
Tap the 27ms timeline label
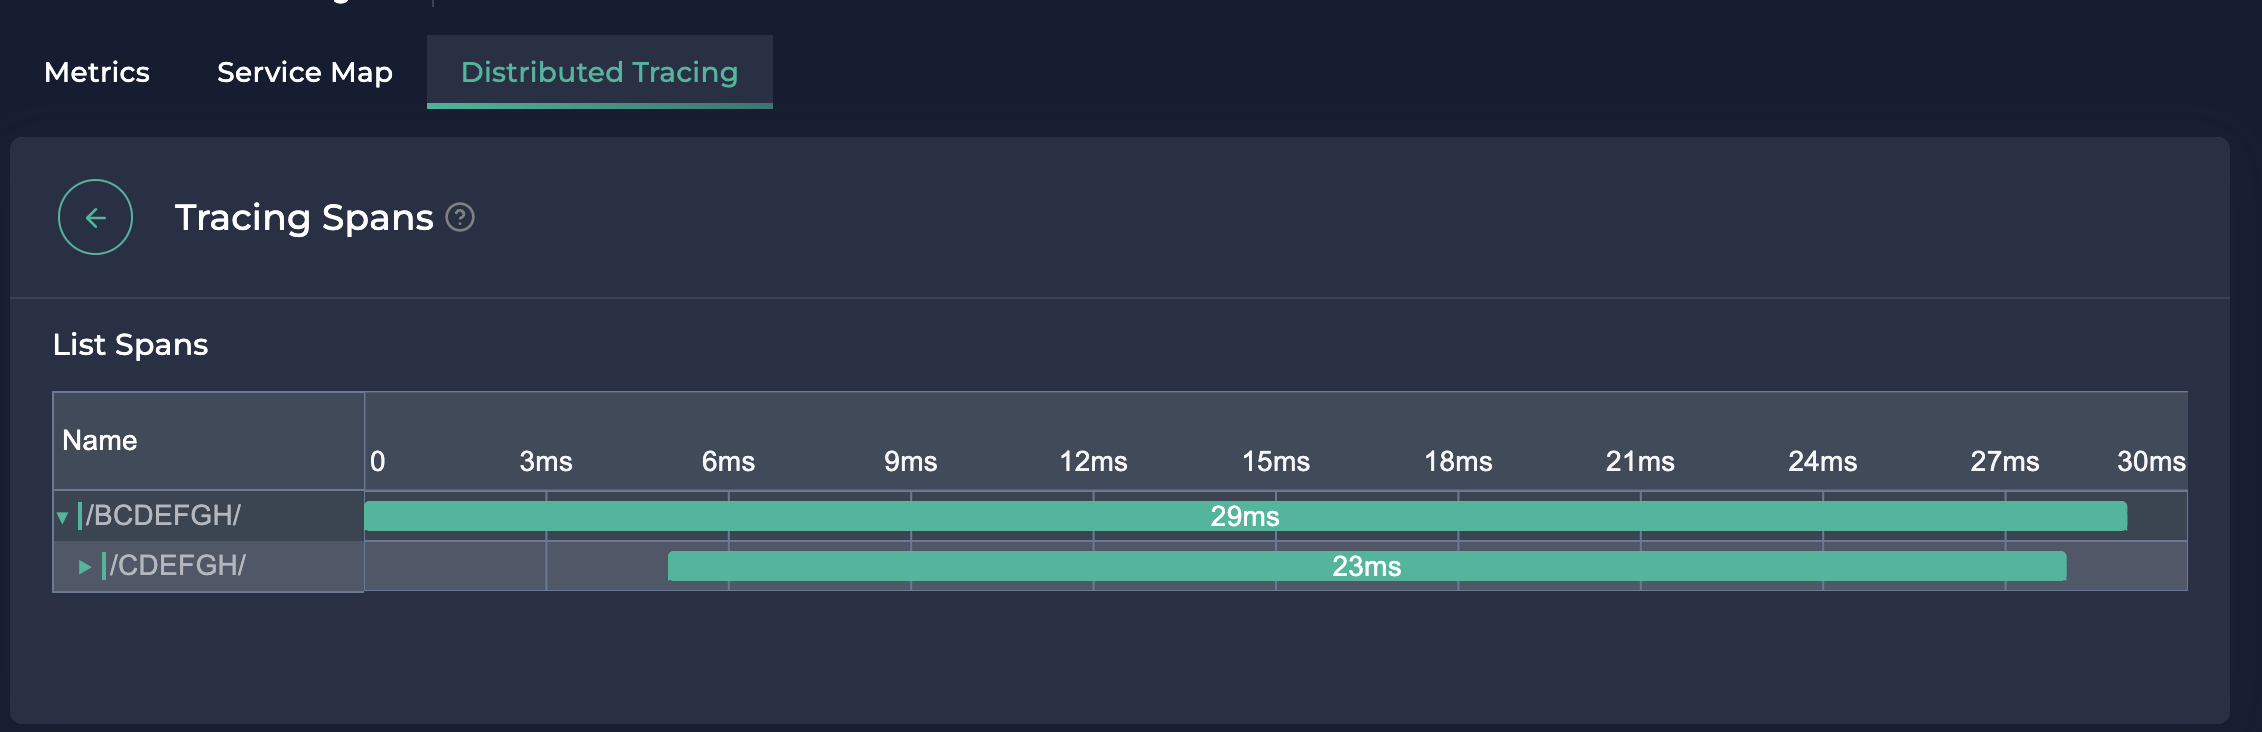point(2004,461)
